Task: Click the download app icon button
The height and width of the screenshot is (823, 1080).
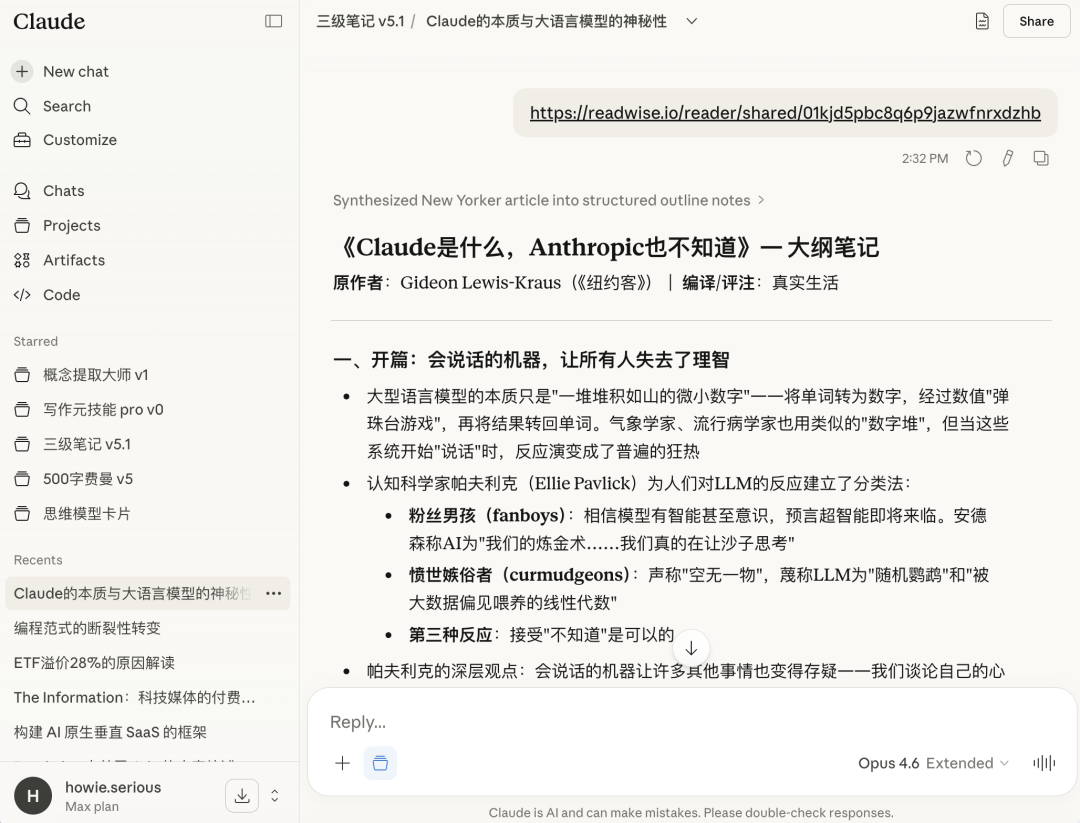Action: [x=242, y=796]
